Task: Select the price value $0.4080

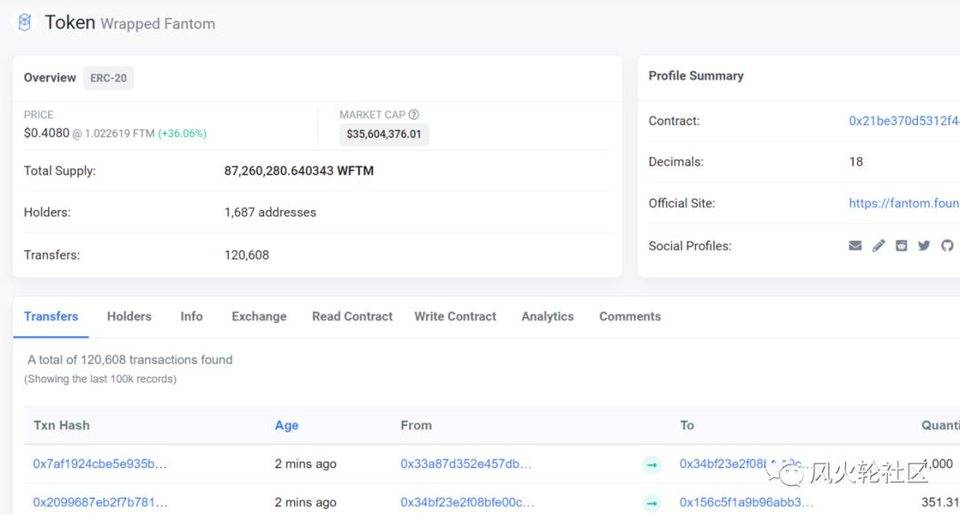Action: (47, 133)
